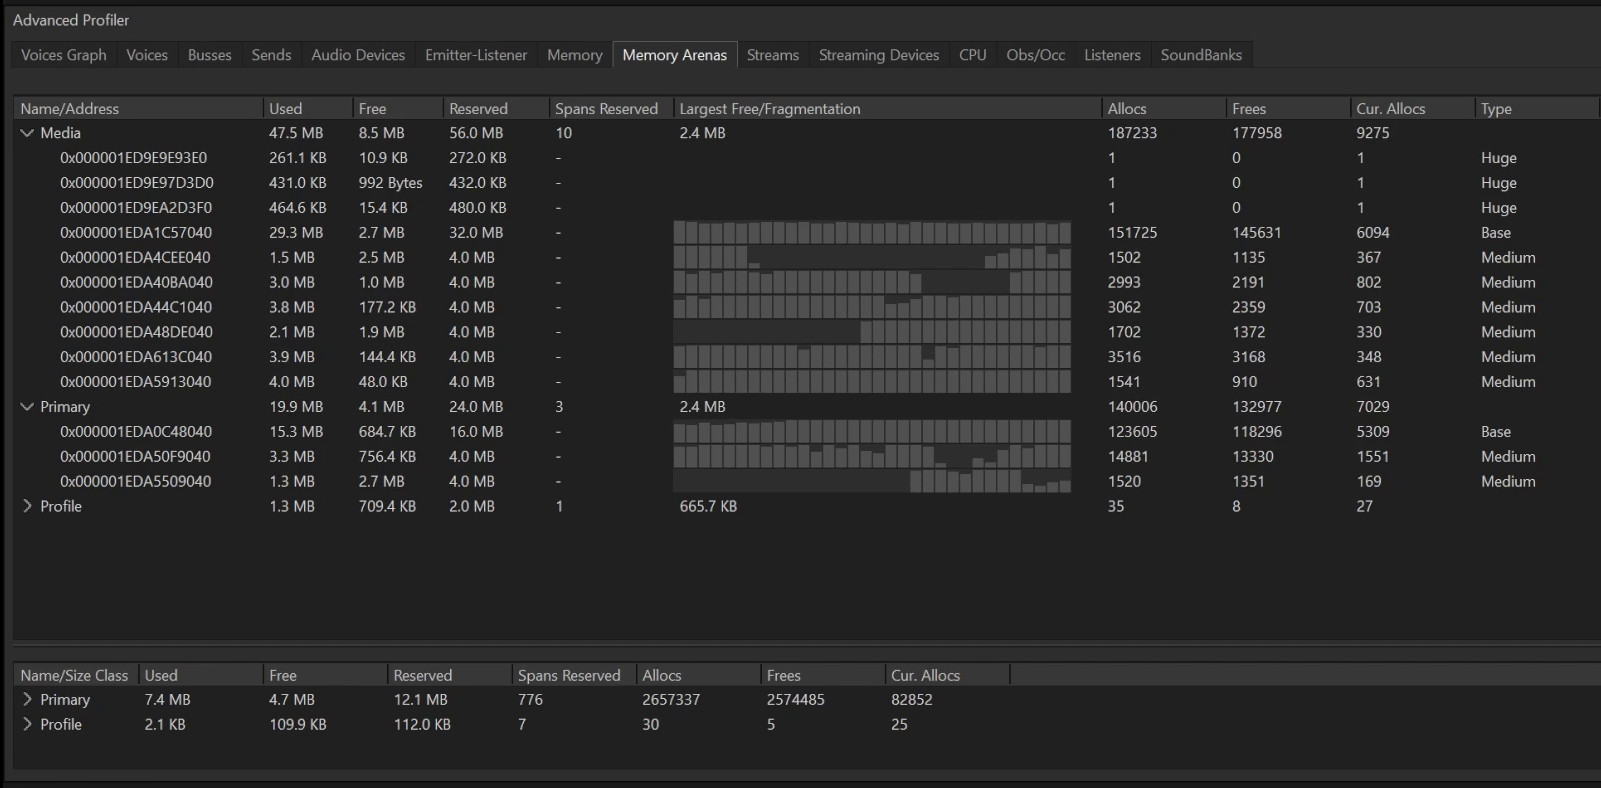Viewport: 1601px width, 788px height.
Task: Click fragmentation graph for arena 0x000001EDA48DE040
Action: (872, 332)
